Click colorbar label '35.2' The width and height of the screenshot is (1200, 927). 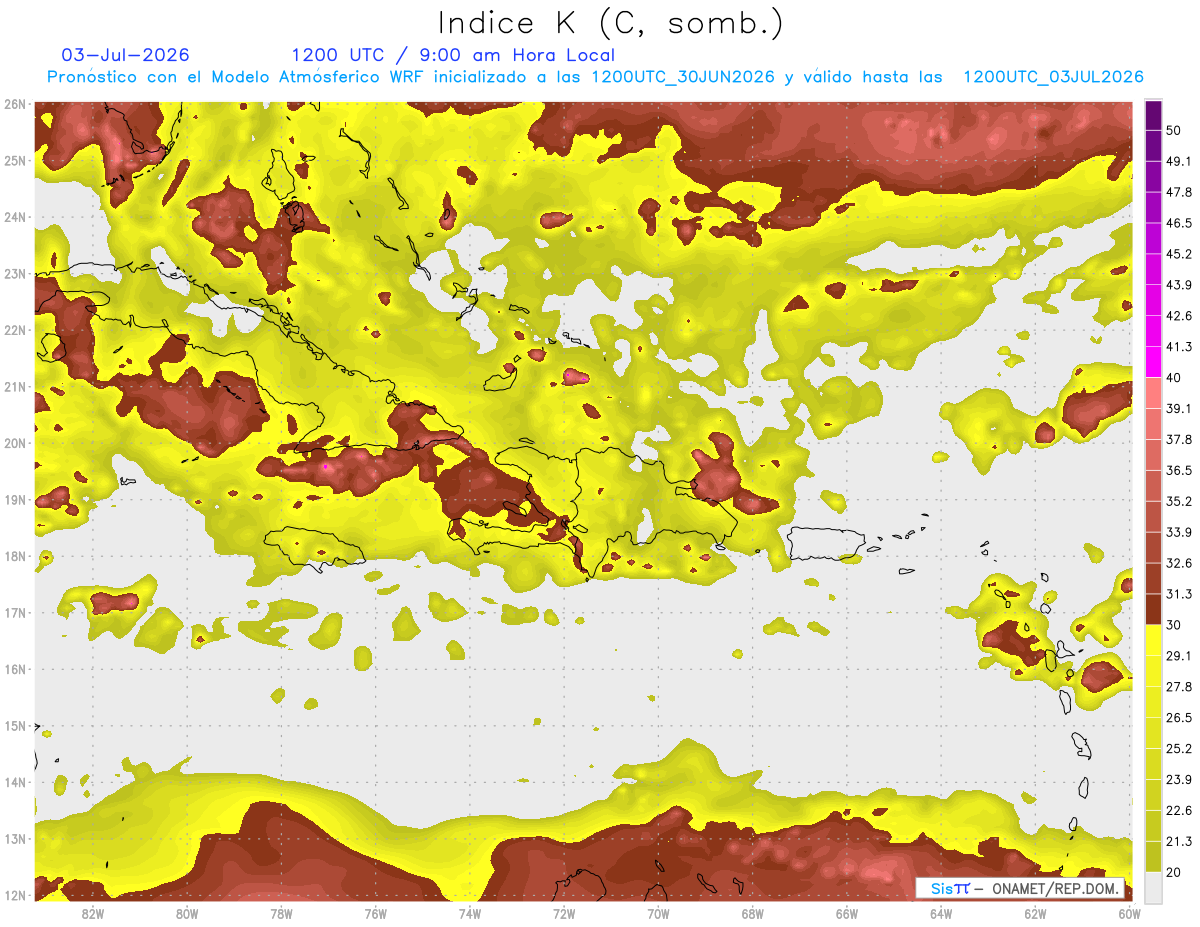coord(1179,500)
